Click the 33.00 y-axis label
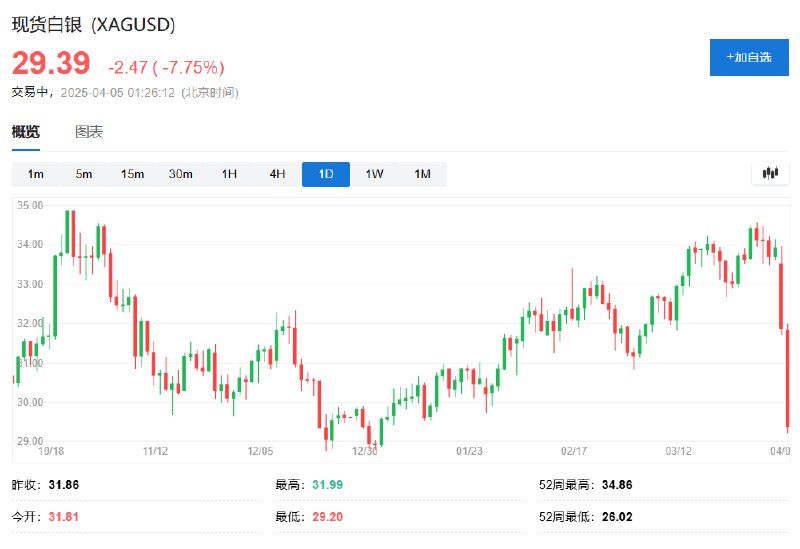Image resolution: width=800 pixels, height=549 pixels. (x=30, y=284)
